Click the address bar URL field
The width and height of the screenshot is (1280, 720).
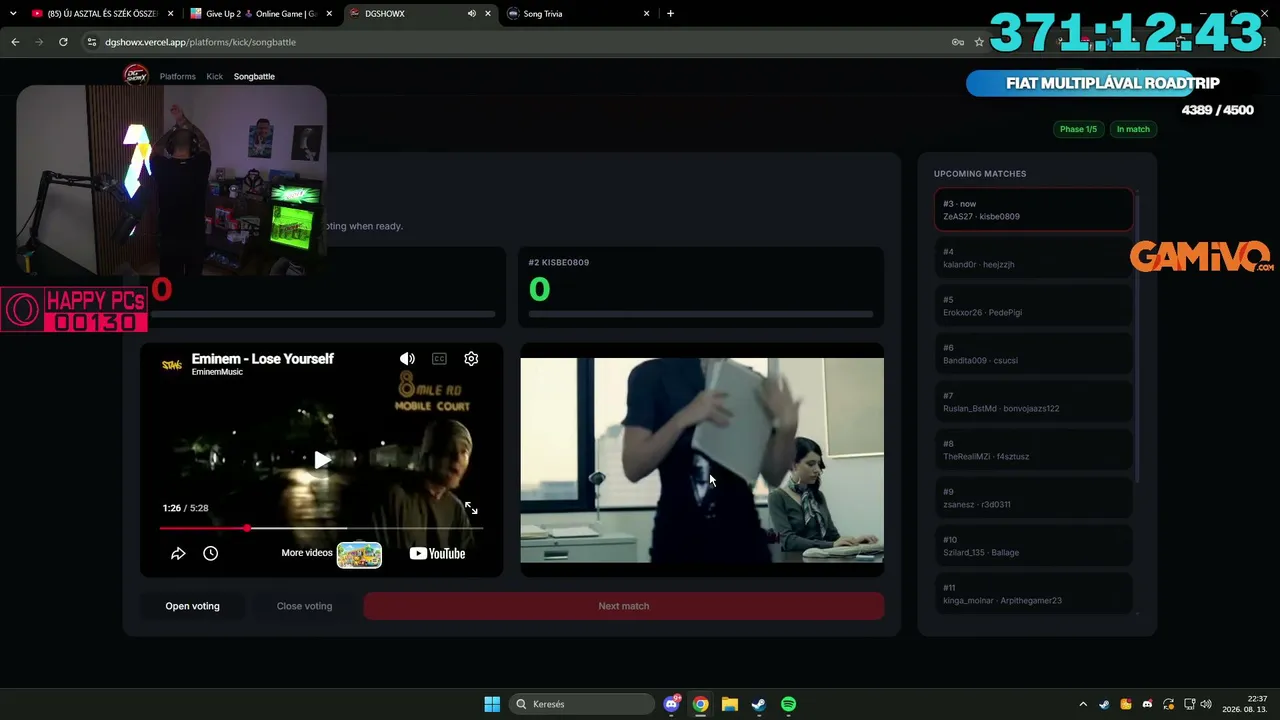(x=520, y=42)
